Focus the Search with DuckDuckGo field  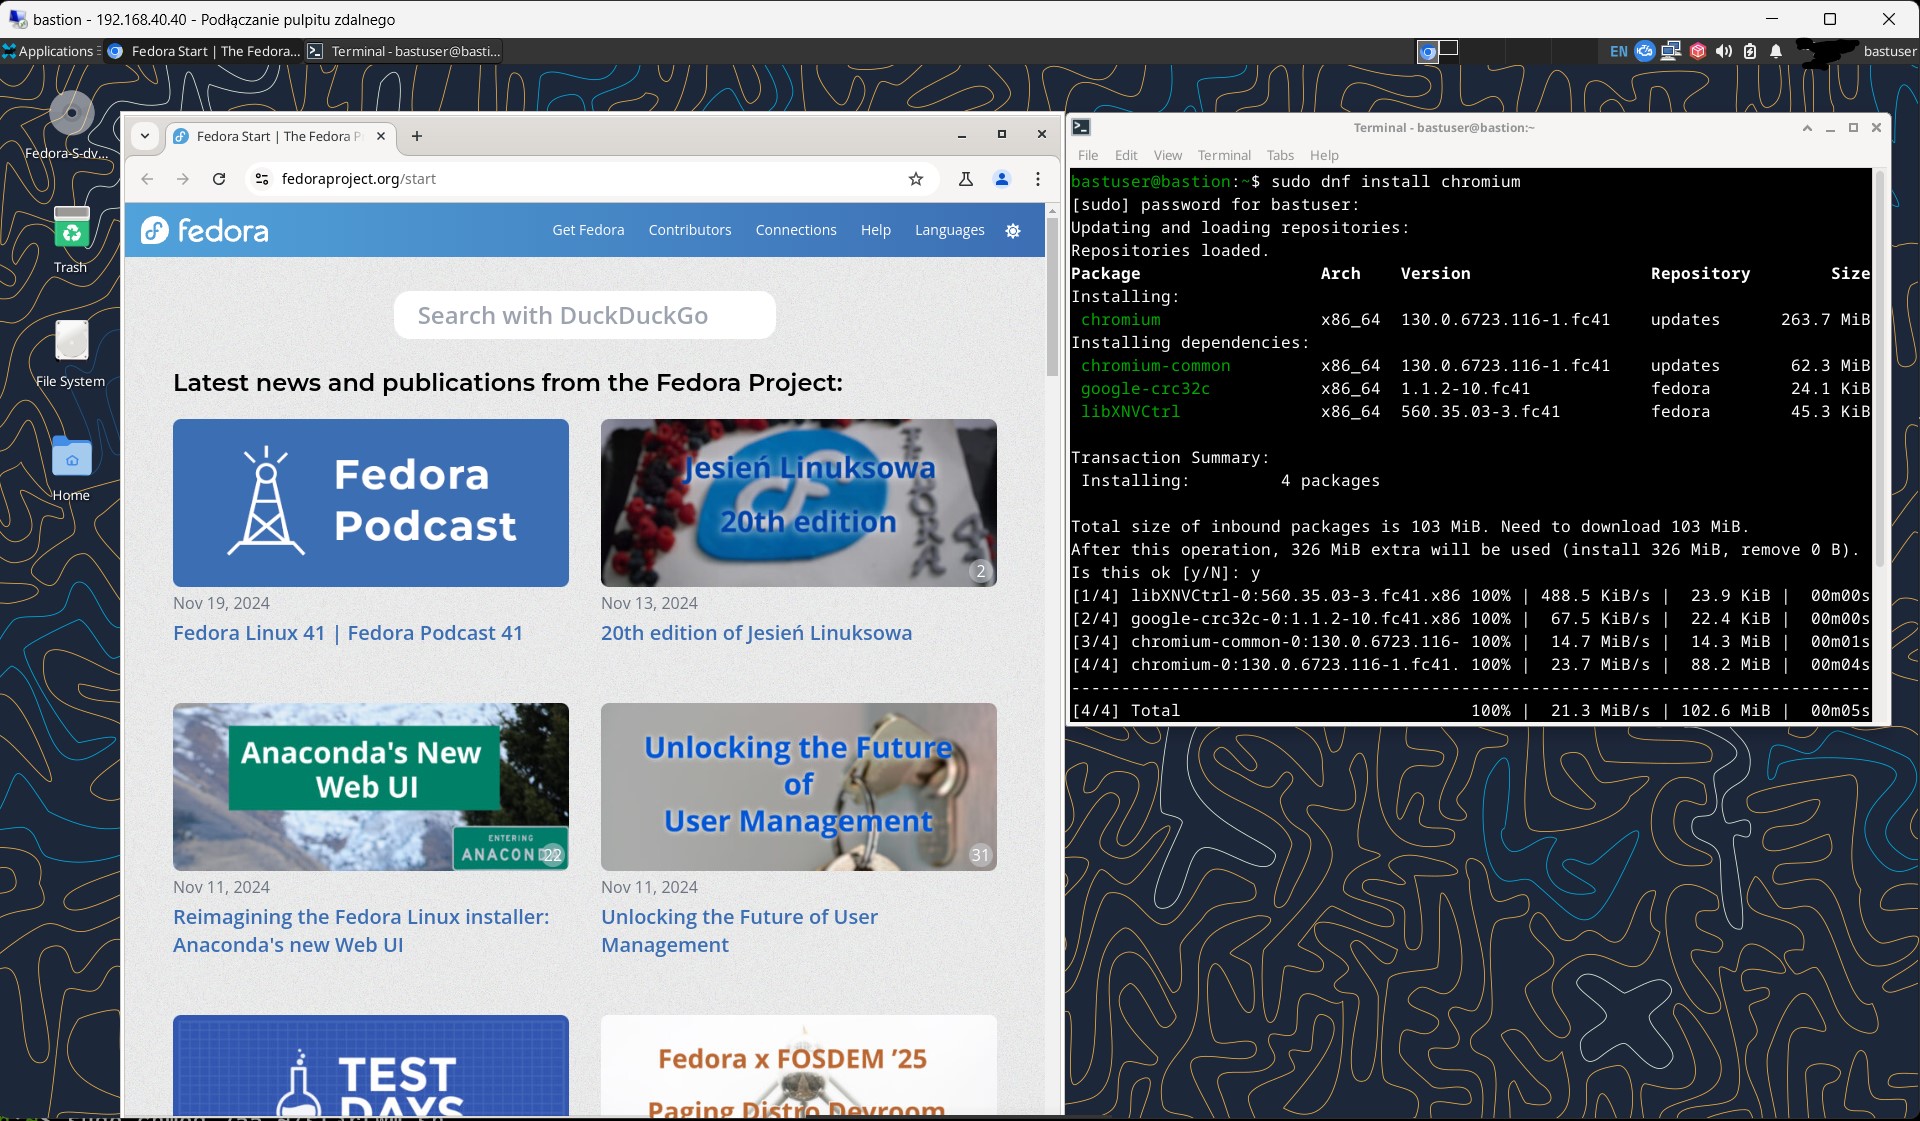(x=584, y=316)
